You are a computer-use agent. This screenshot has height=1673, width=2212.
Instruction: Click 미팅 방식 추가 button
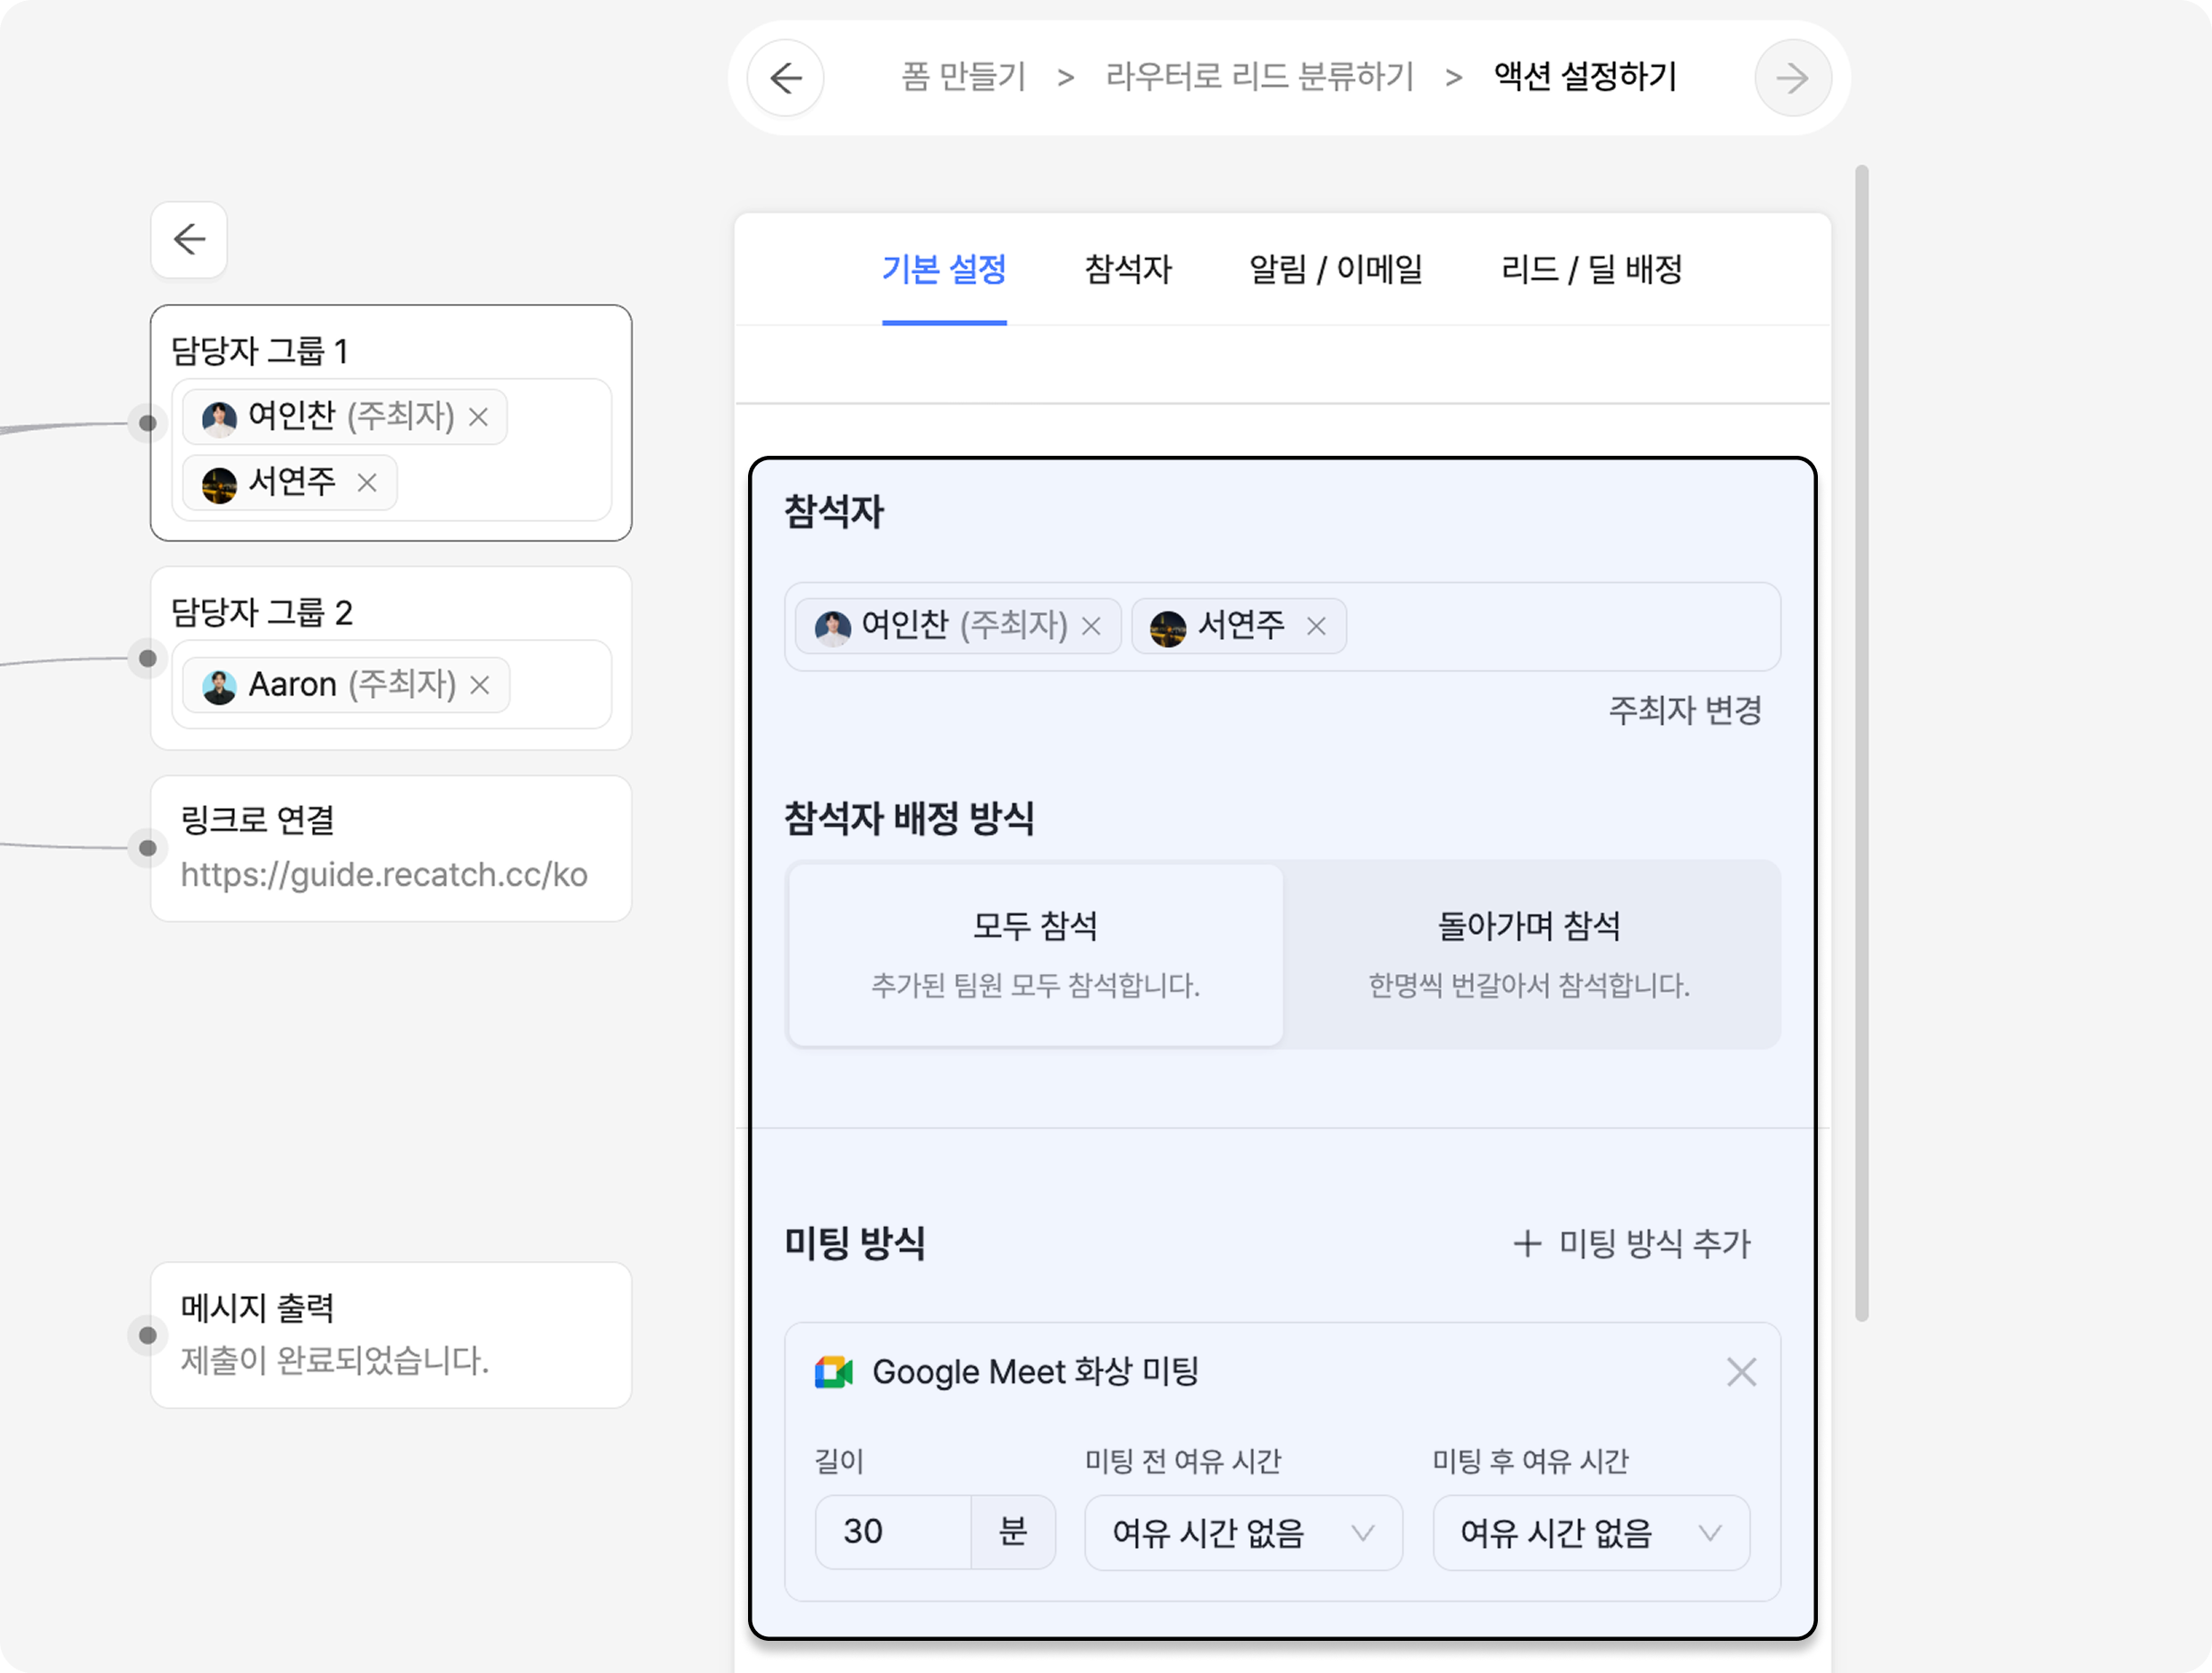click(1632, 1244)
